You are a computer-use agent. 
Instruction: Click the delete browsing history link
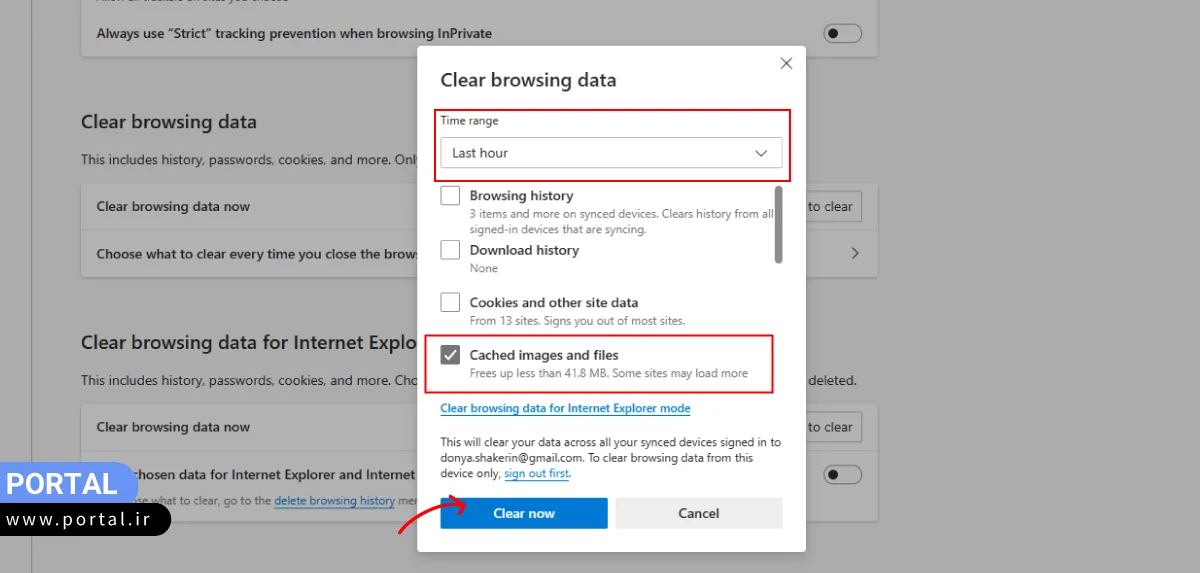point(334,501)
